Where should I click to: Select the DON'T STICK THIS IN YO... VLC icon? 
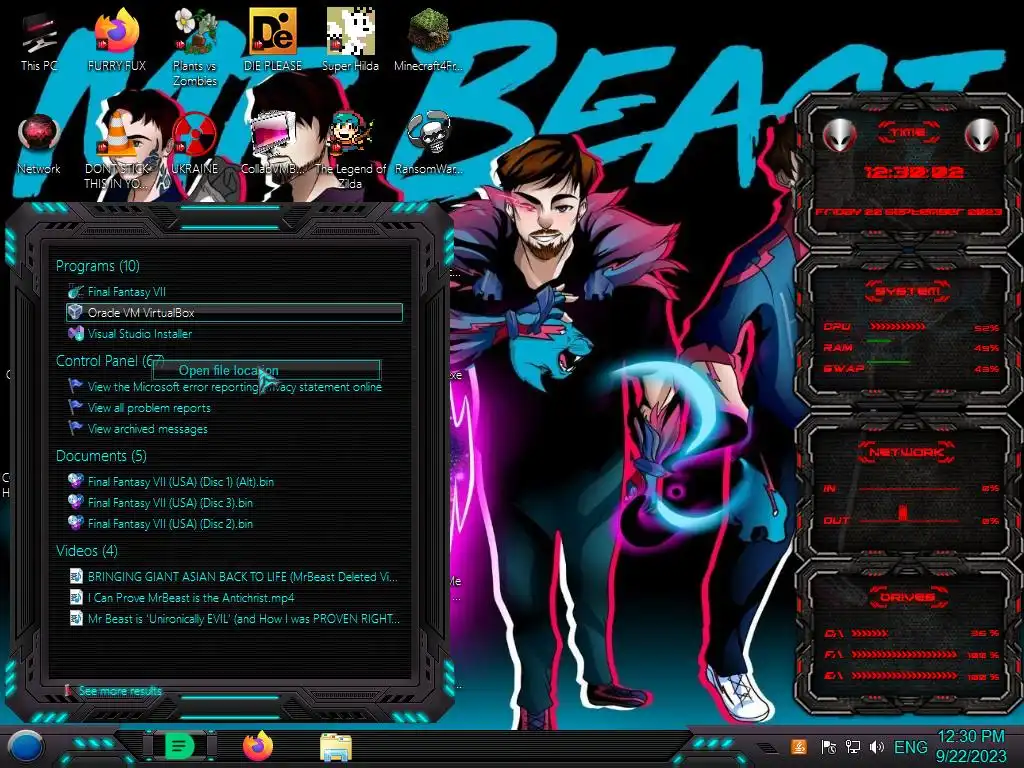[117, 152]
